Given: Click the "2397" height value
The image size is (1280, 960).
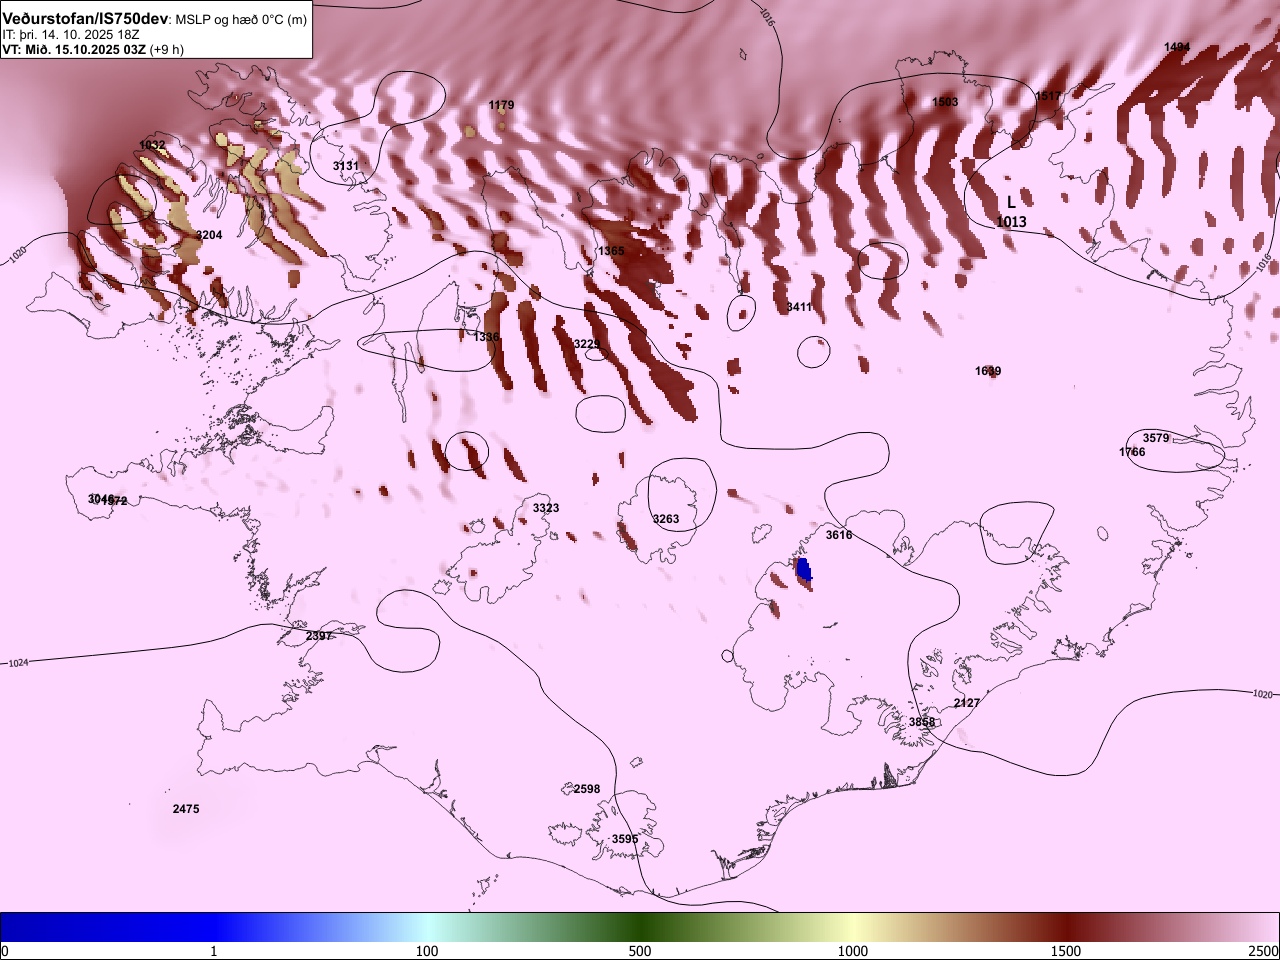Looking at the screenshot, I should point(319,636).
